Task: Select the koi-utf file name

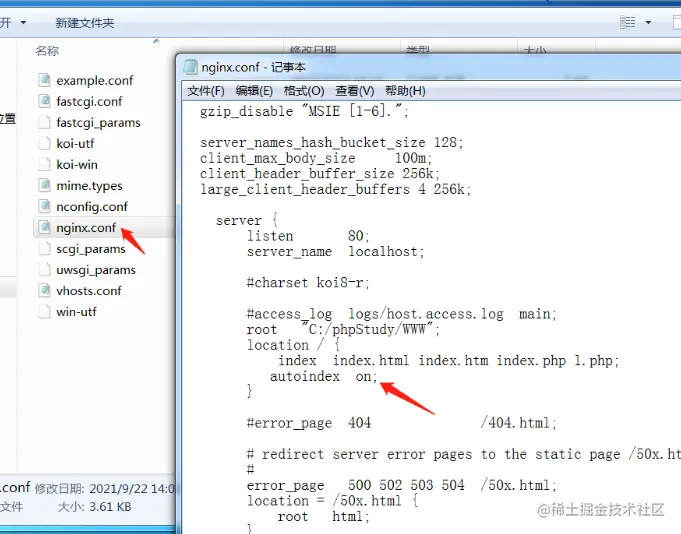Action: point(75,144)
